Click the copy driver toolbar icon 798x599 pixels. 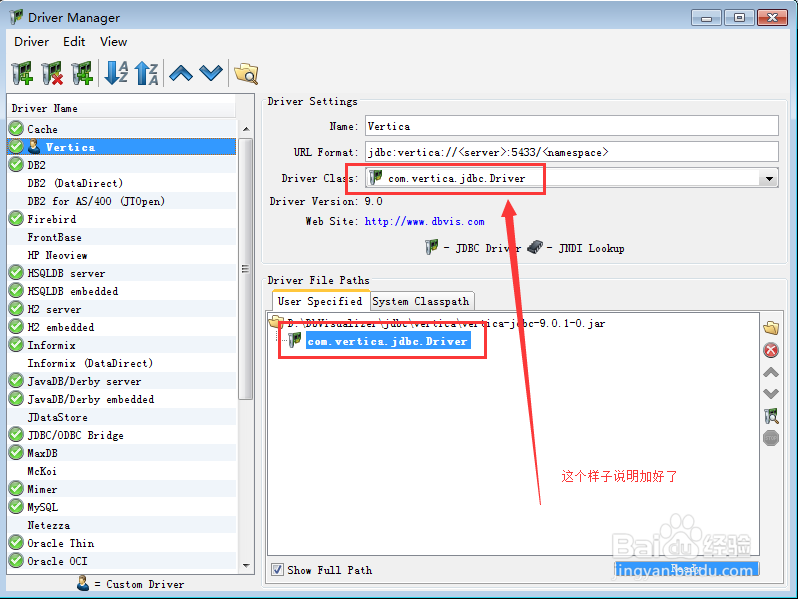coord(82,73)
